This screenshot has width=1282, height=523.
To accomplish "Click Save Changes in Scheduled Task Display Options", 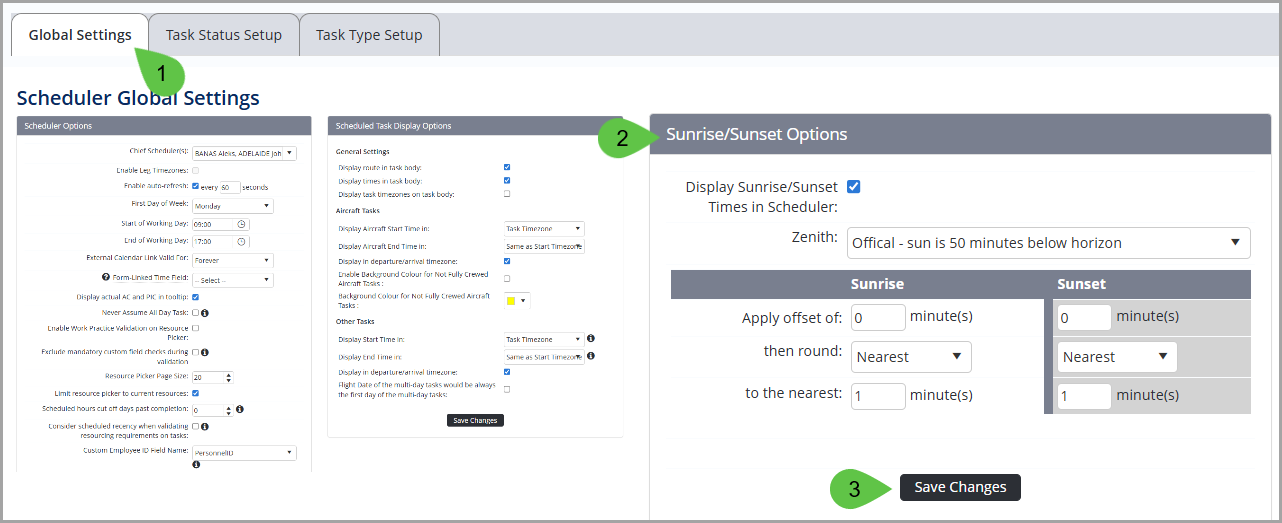I will click(475, 421).
